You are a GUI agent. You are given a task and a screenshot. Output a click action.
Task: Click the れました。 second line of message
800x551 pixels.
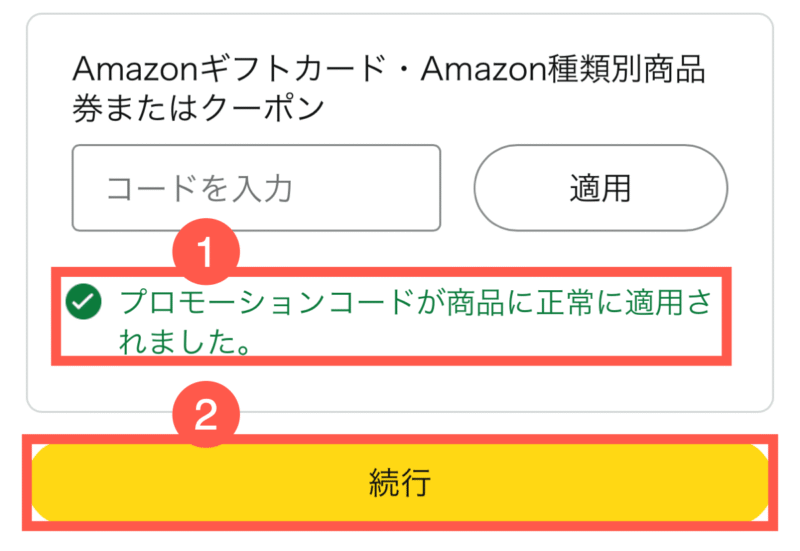pos(185,341)
